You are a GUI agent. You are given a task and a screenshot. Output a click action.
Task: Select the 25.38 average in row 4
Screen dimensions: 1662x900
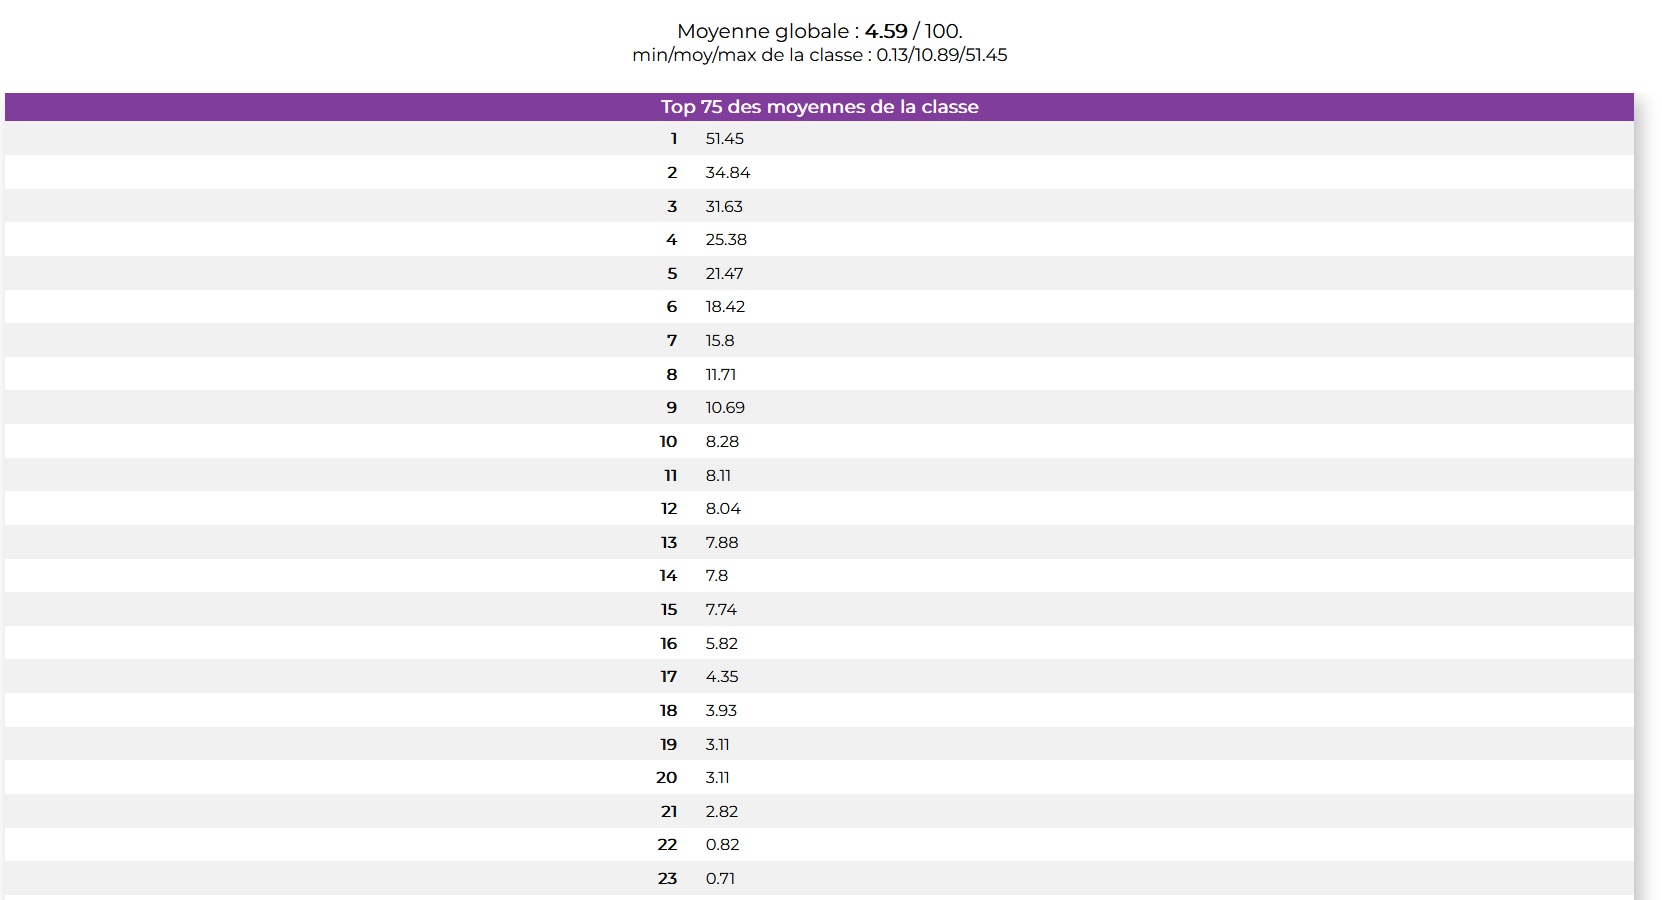(x=726, y=240)
